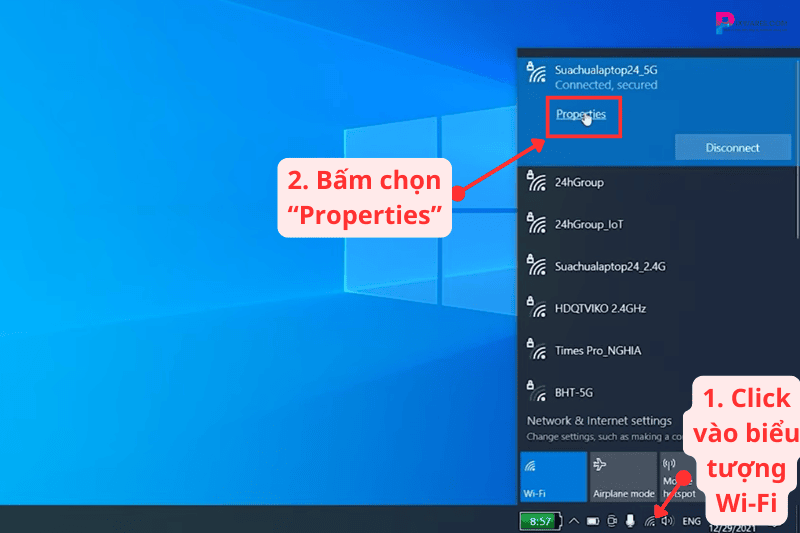The width and height of the screenshot is (800, 533).
Task: Click the ENG language indicator
Action: tap(691, 521)
